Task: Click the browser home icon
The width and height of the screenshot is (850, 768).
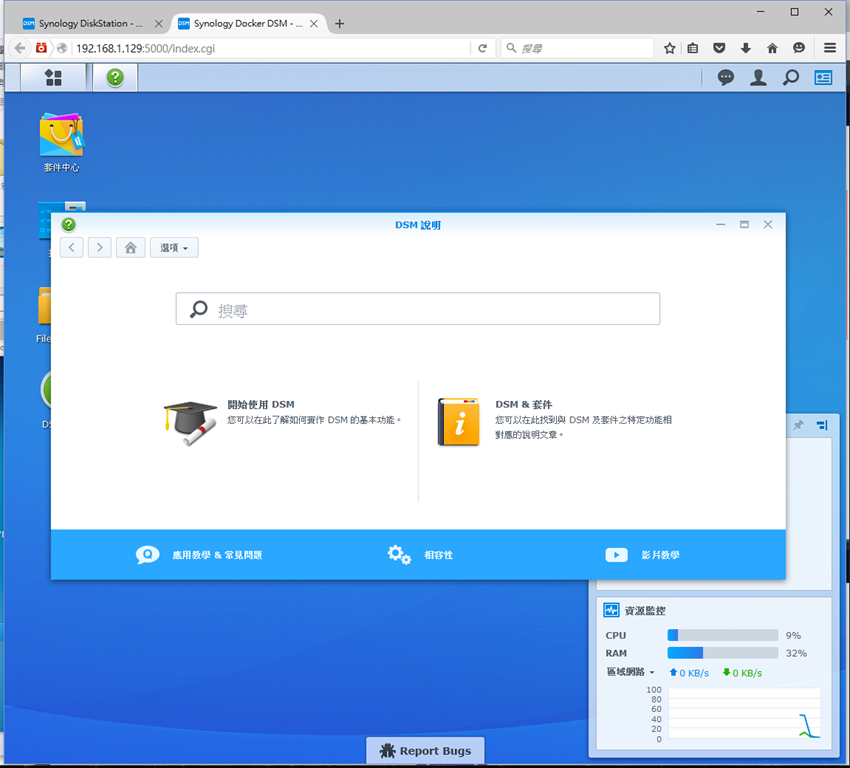Action: (x=772, y=48)
